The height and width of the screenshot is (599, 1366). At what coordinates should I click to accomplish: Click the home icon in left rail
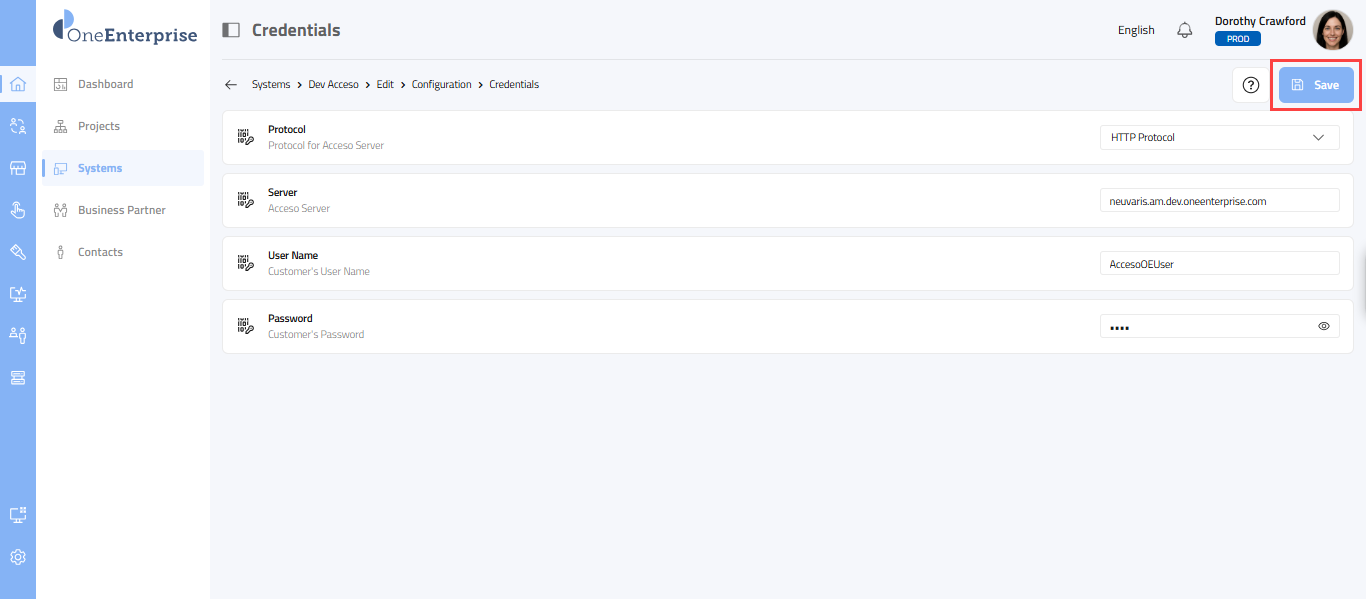17,84
